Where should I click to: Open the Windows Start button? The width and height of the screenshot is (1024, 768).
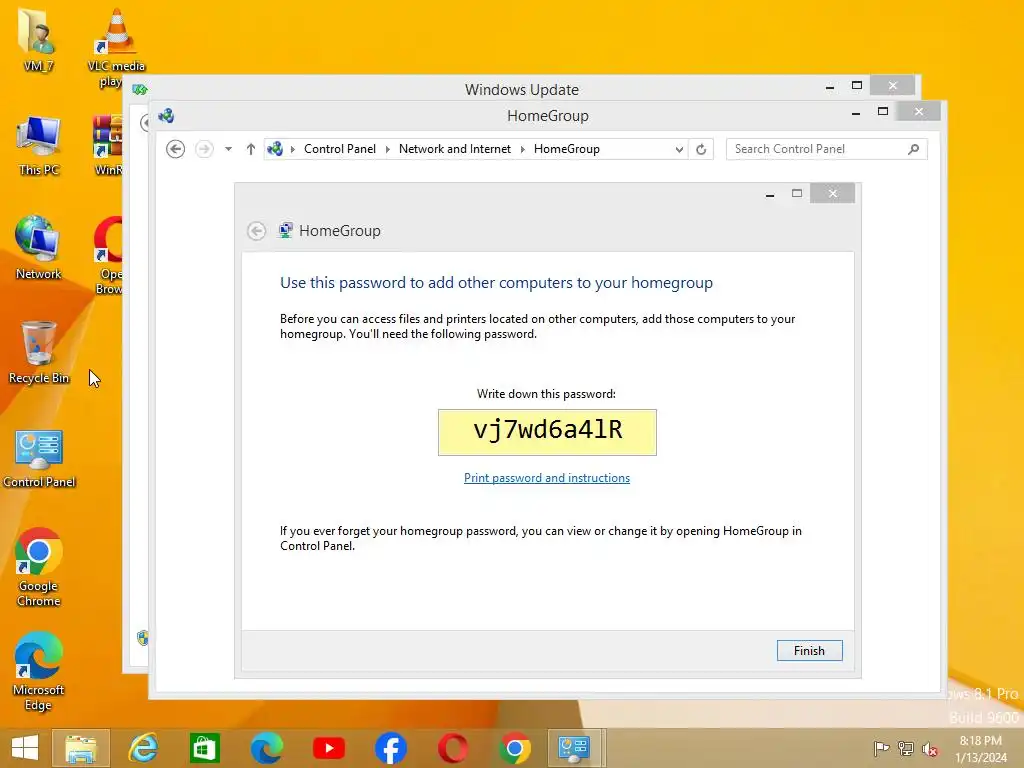[25, 748]
